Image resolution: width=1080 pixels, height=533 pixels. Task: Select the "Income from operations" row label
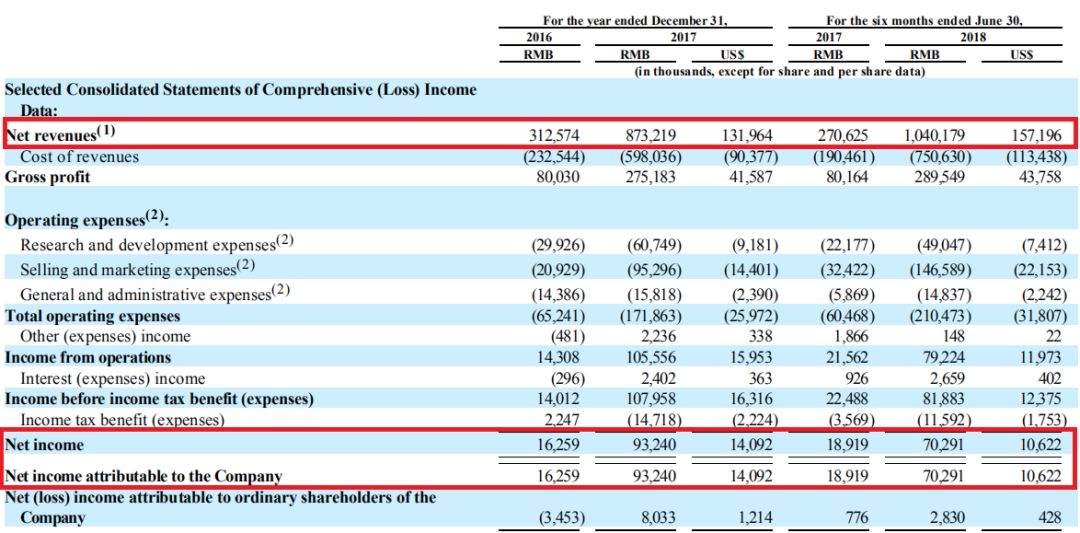coord(88,357)
